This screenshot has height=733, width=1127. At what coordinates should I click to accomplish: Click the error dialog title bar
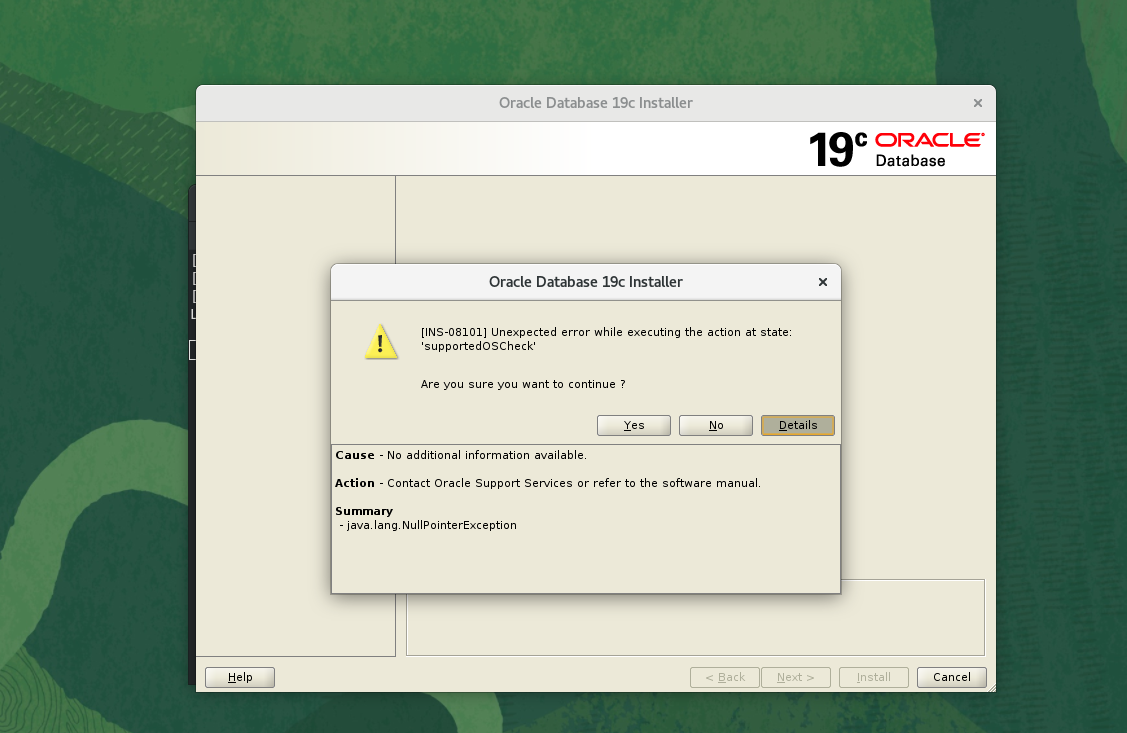click(x=585, y=282)
